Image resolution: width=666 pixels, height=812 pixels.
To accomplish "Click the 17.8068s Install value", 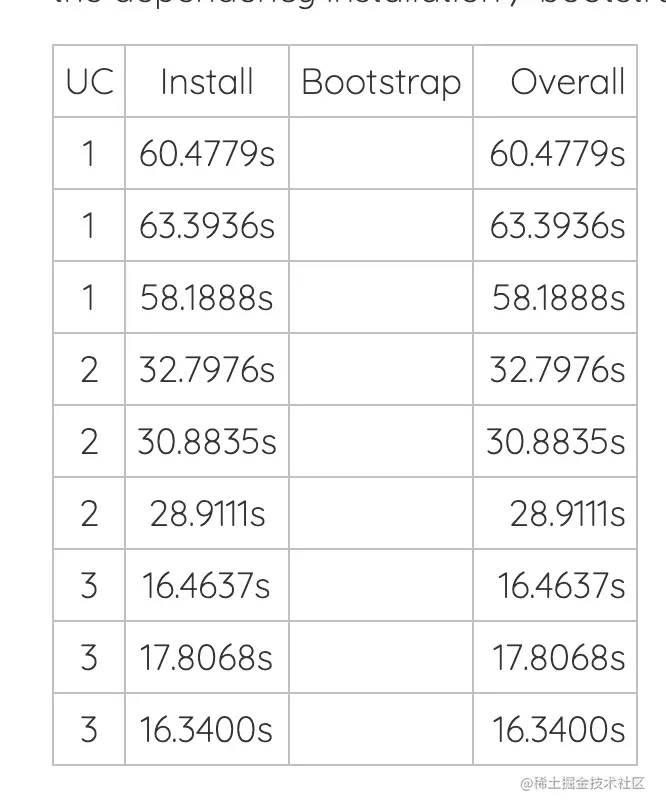I will [x=206, y=658].
